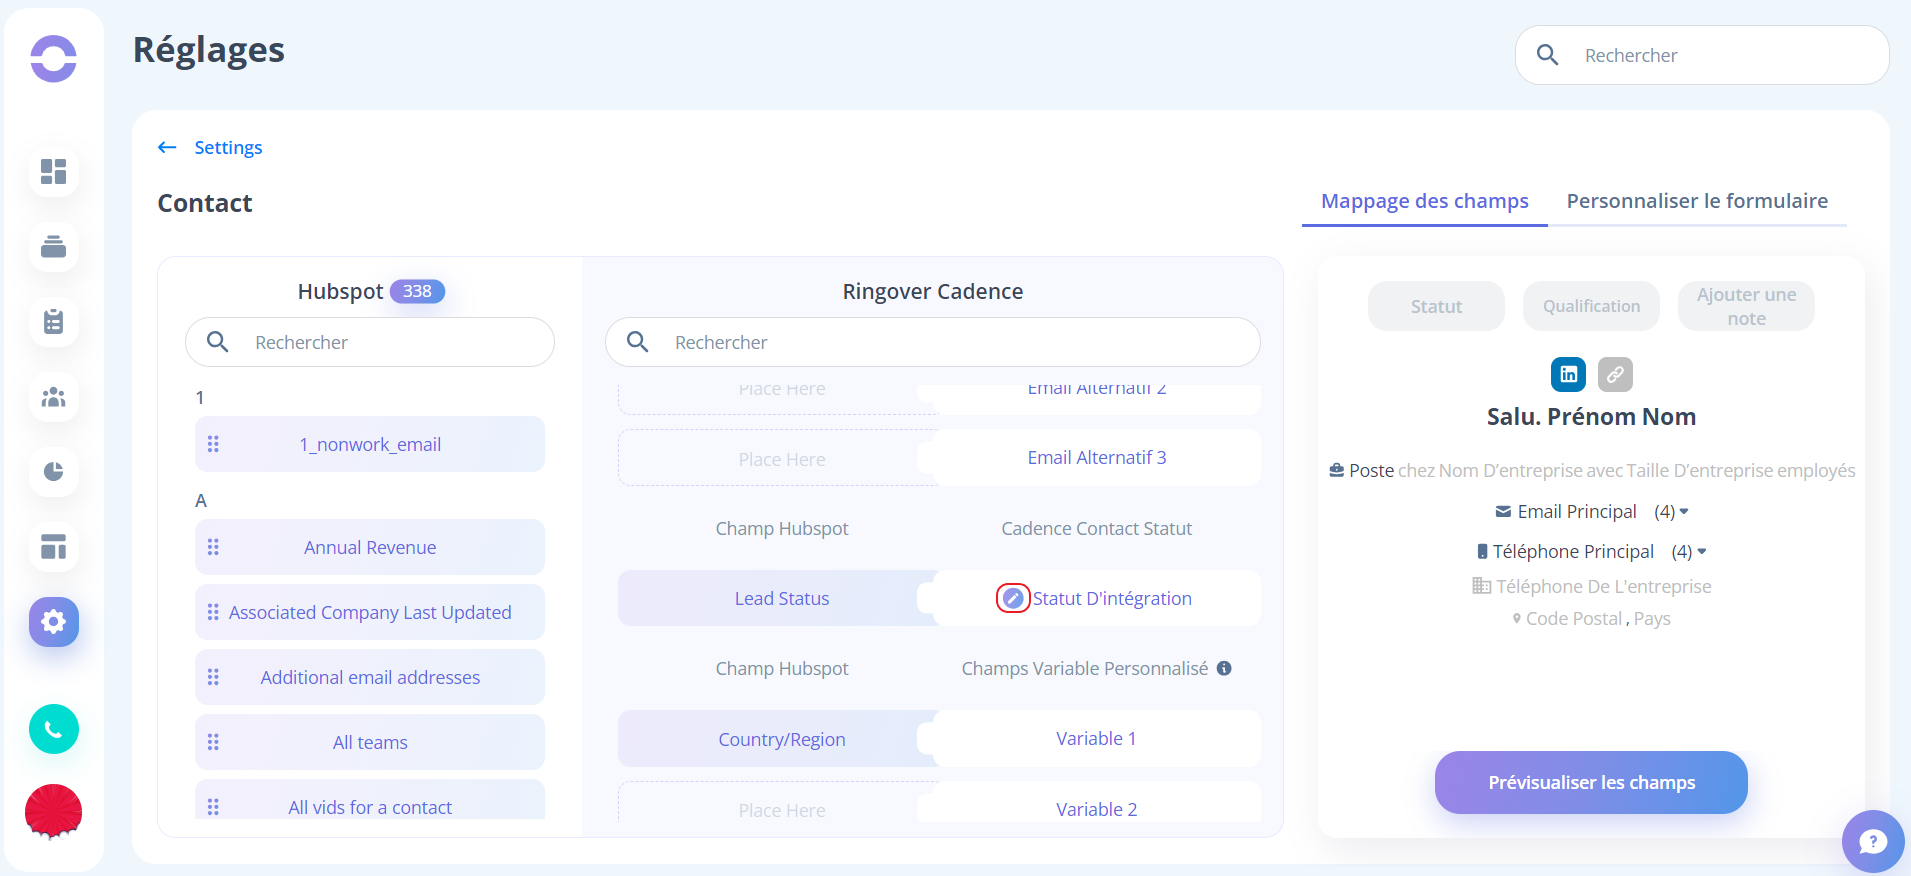Click the Ajouter une note button
Screen dimensions: 1911x876
(x=1746, y=306)
